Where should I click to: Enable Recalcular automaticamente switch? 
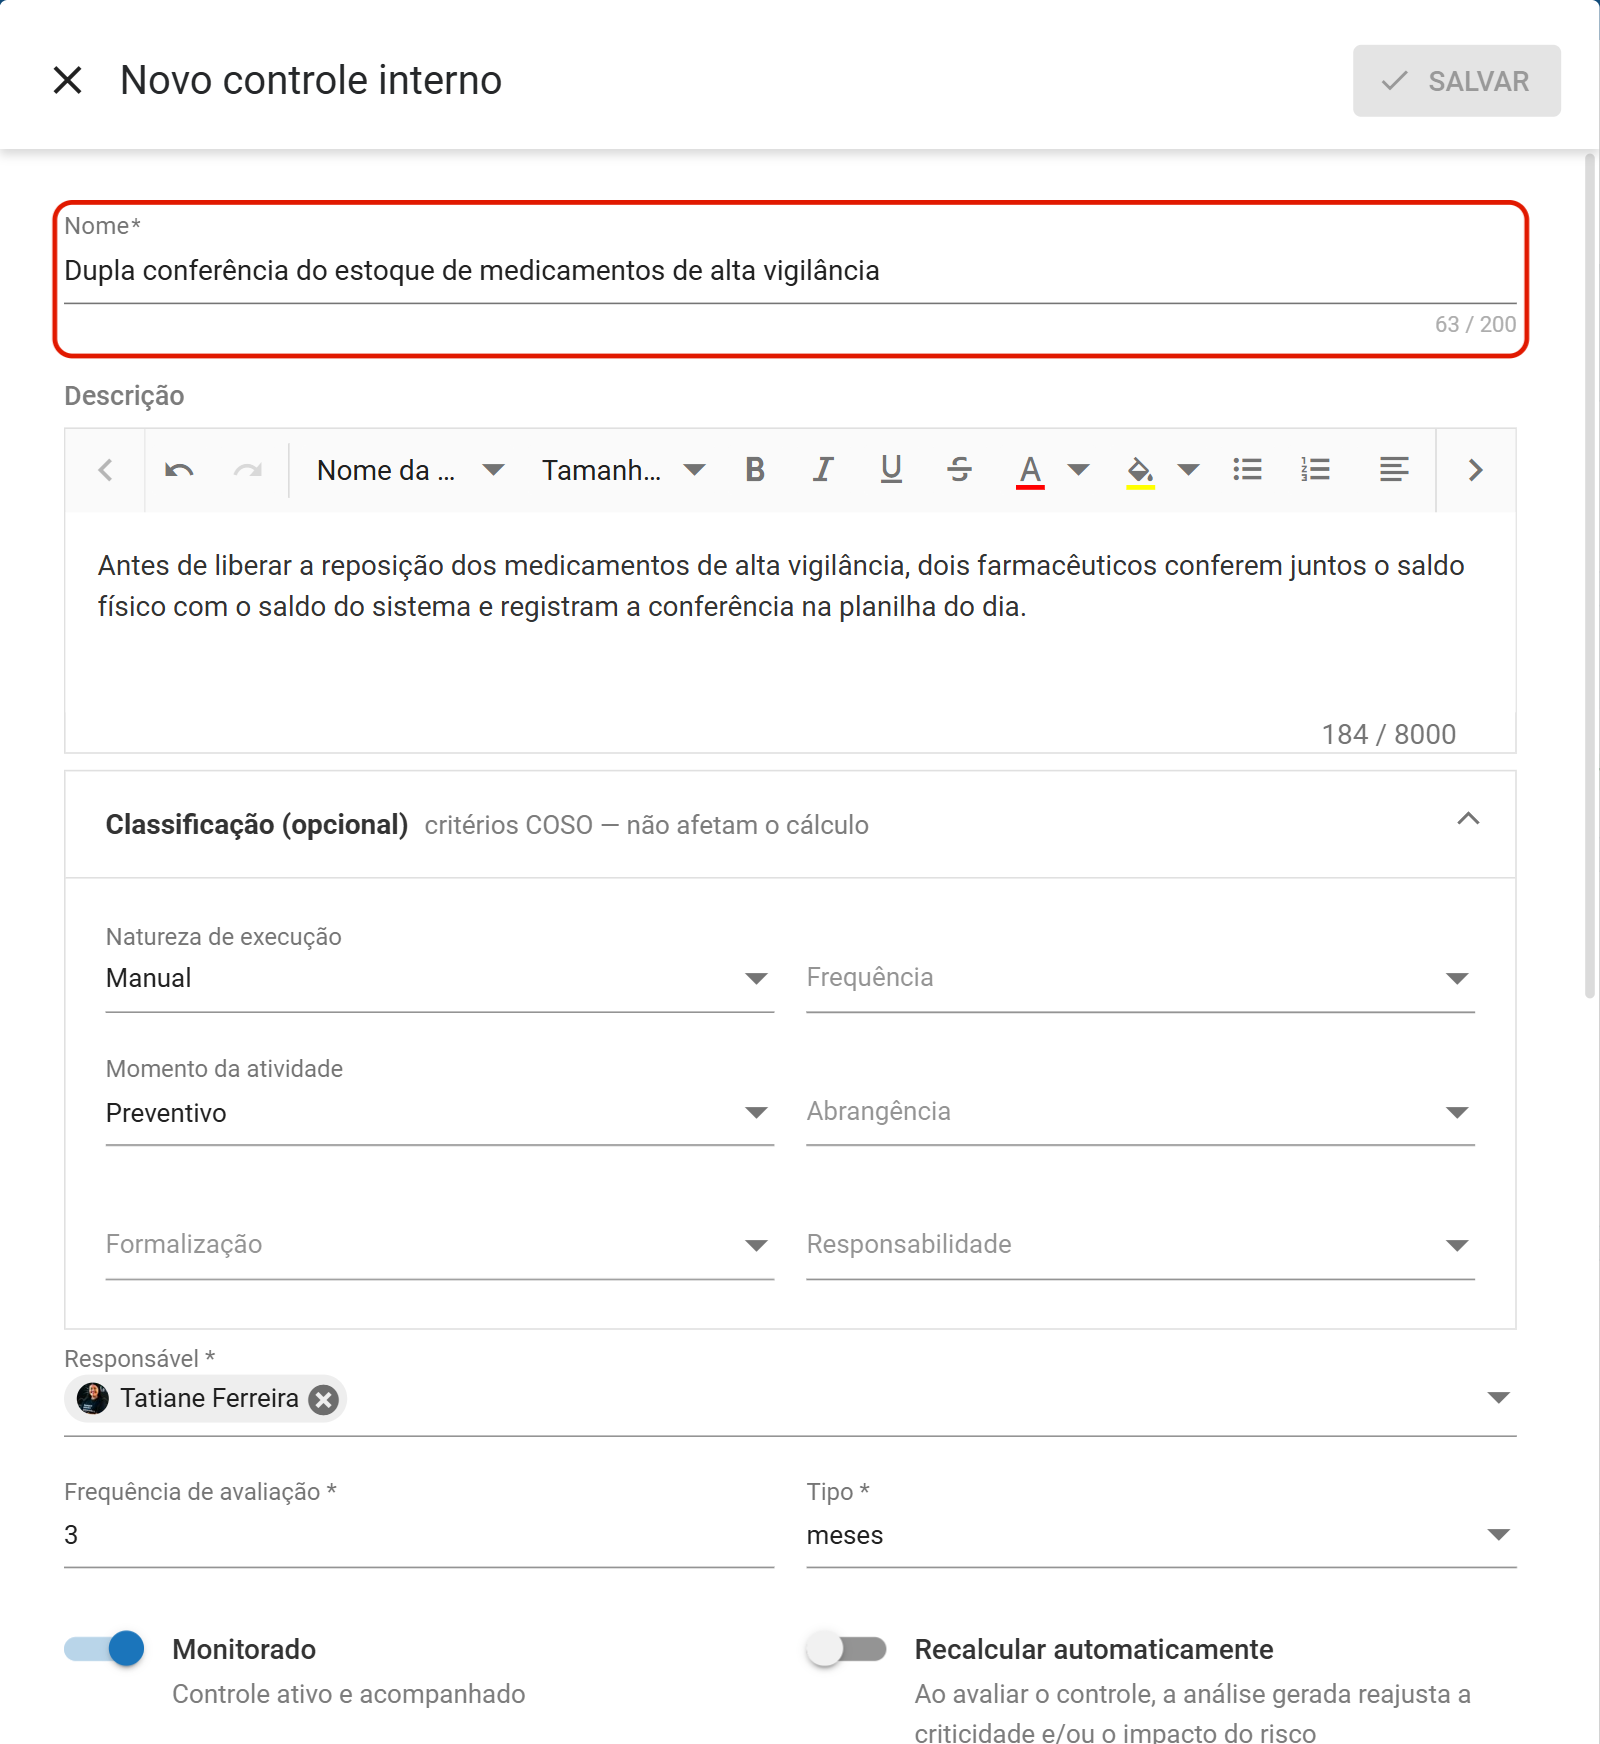[846, 1649]
